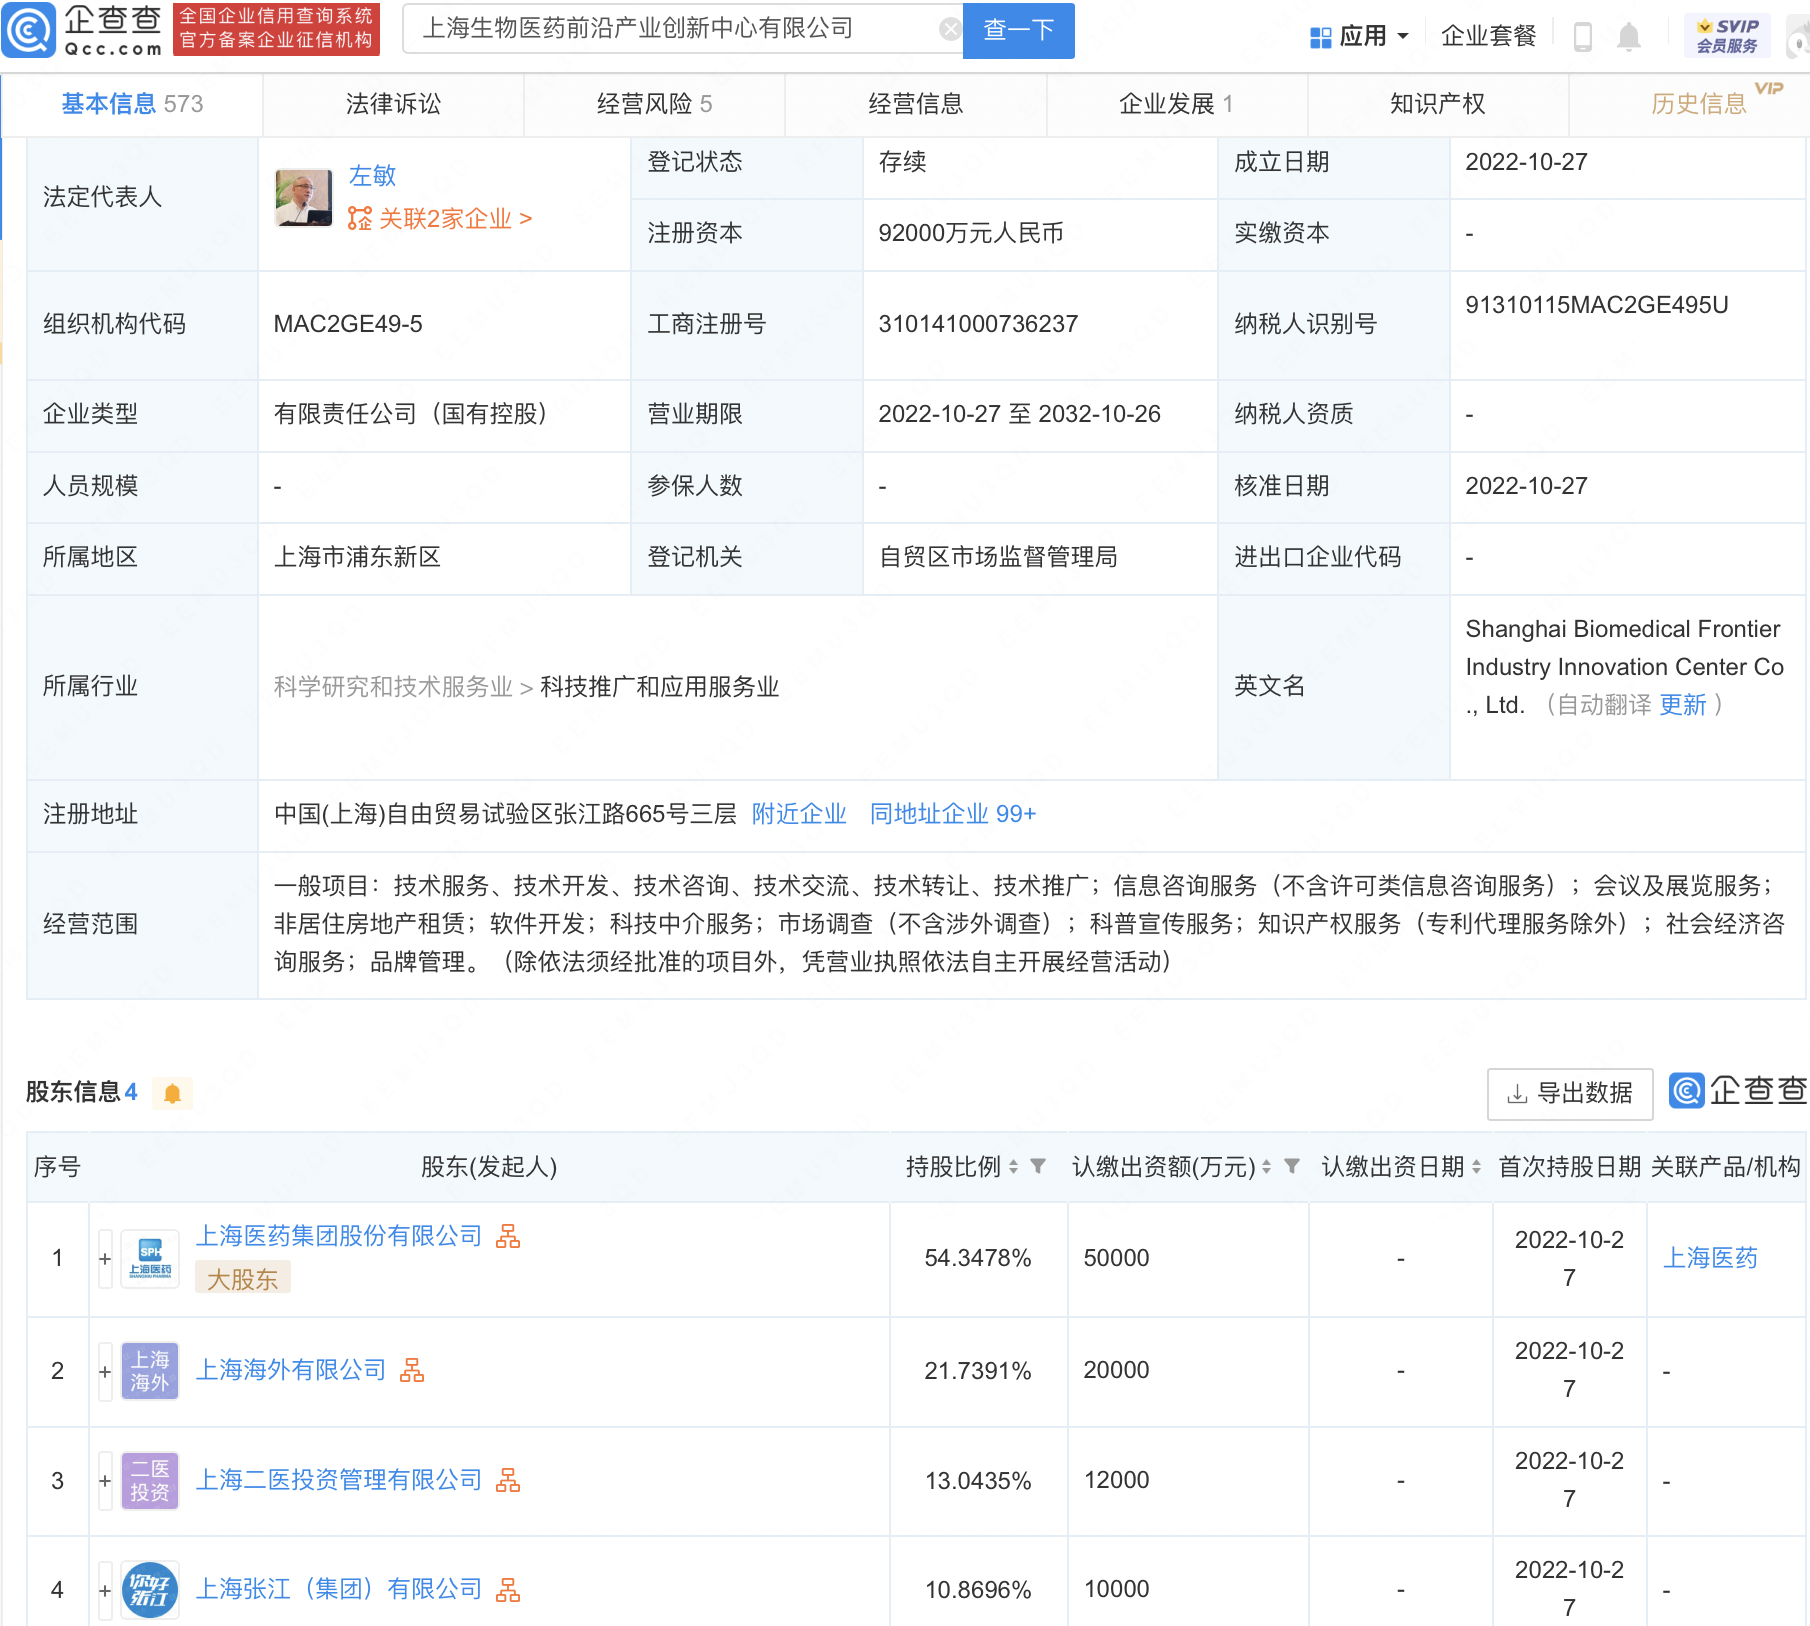Expand row 3 上海二医投资 with plus
This screenshot has width=1810, height=1626.
click(104, 1481)
